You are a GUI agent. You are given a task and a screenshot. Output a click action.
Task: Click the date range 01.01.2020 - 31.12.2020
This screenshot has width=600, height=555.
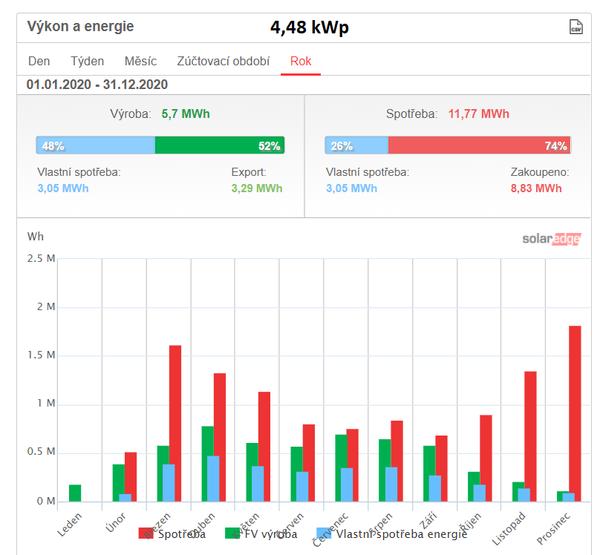pyautogui.click(x=97, y=85)
